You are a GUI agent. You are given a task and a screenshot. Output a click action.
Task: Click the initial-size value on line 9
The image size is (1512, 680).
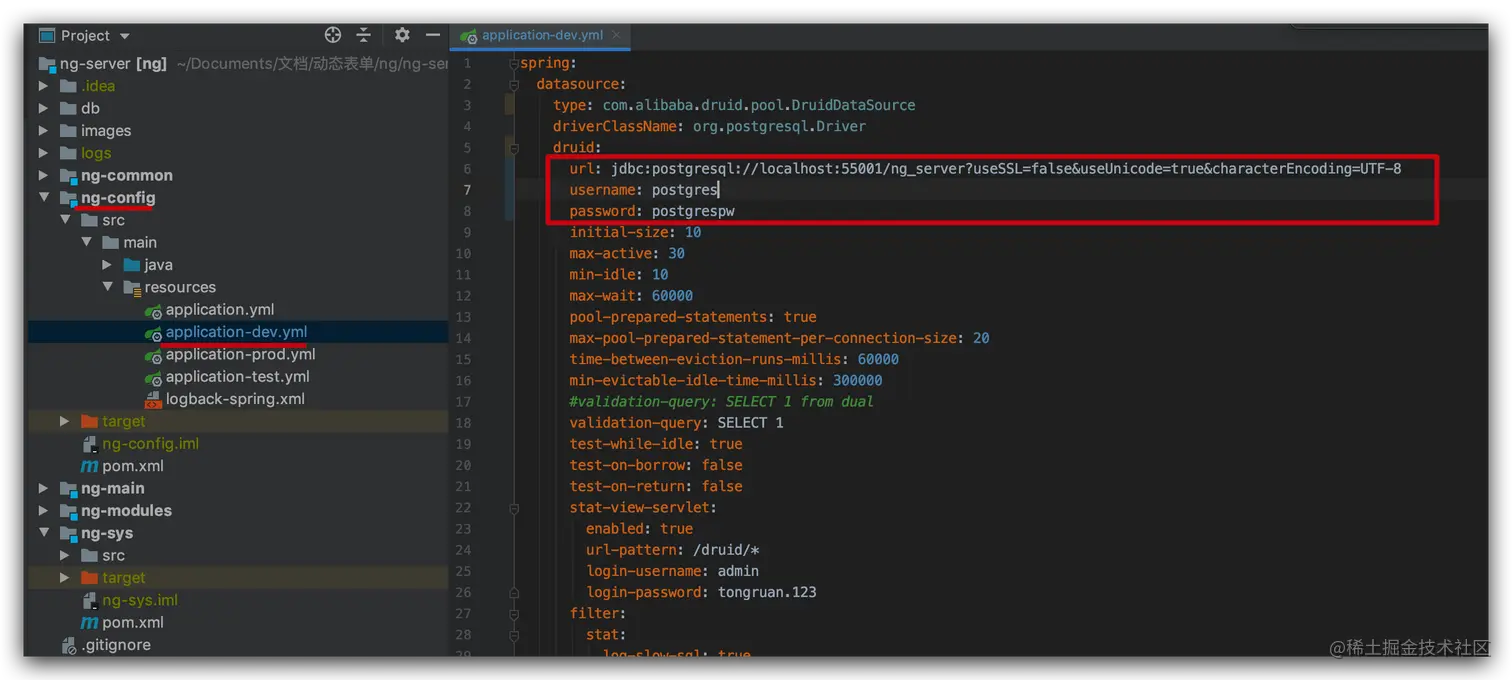693,232
